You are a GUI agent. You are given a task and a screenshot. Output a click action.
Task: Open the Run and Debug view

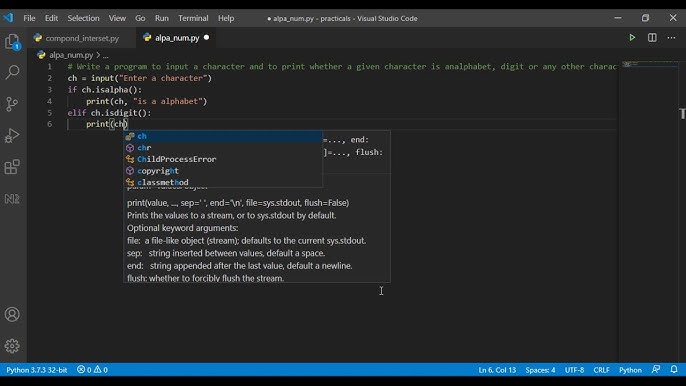pyautogui.click(x=12, y=136)
